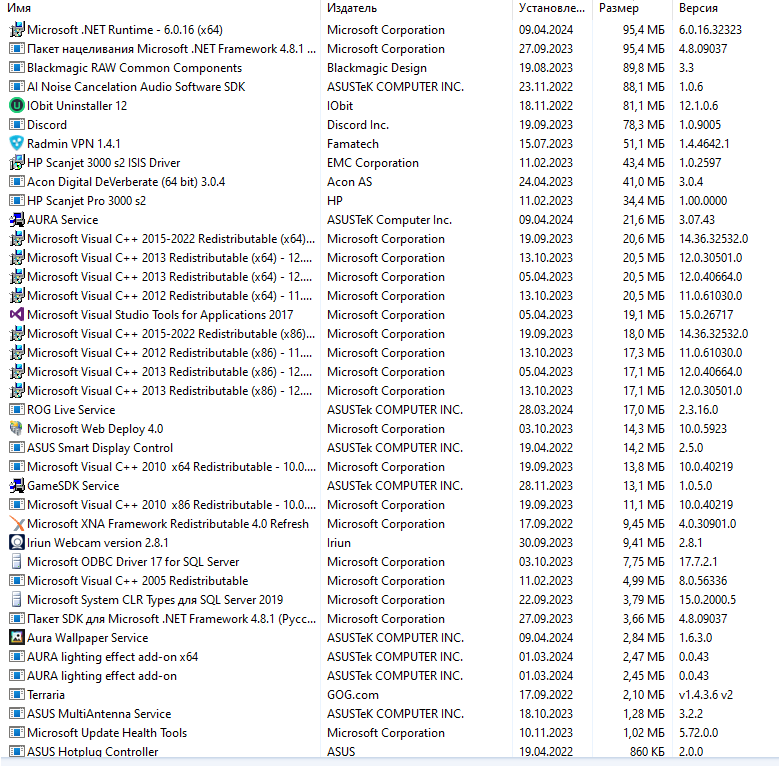Click the Microsoft System CLR Types icon
This screenshot has height=766, width=779.
(x=16, y=600)
